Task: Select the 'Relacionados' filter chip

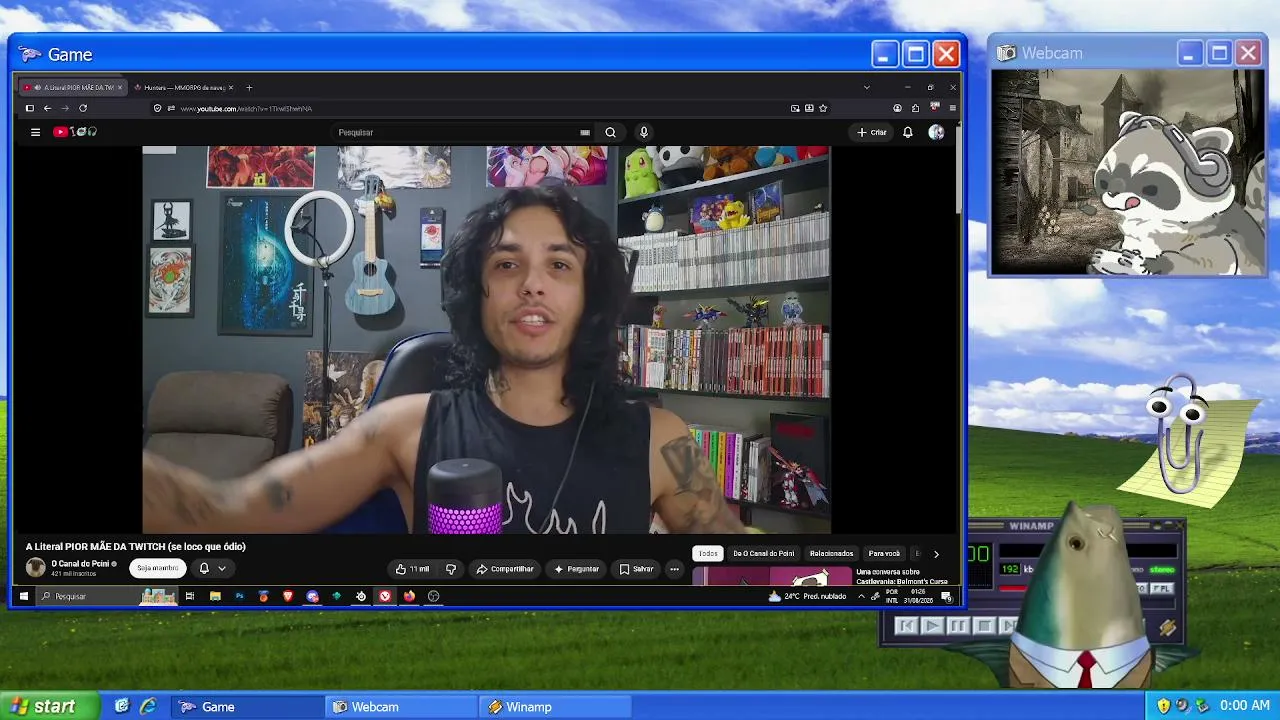Action: click(831, 554)
